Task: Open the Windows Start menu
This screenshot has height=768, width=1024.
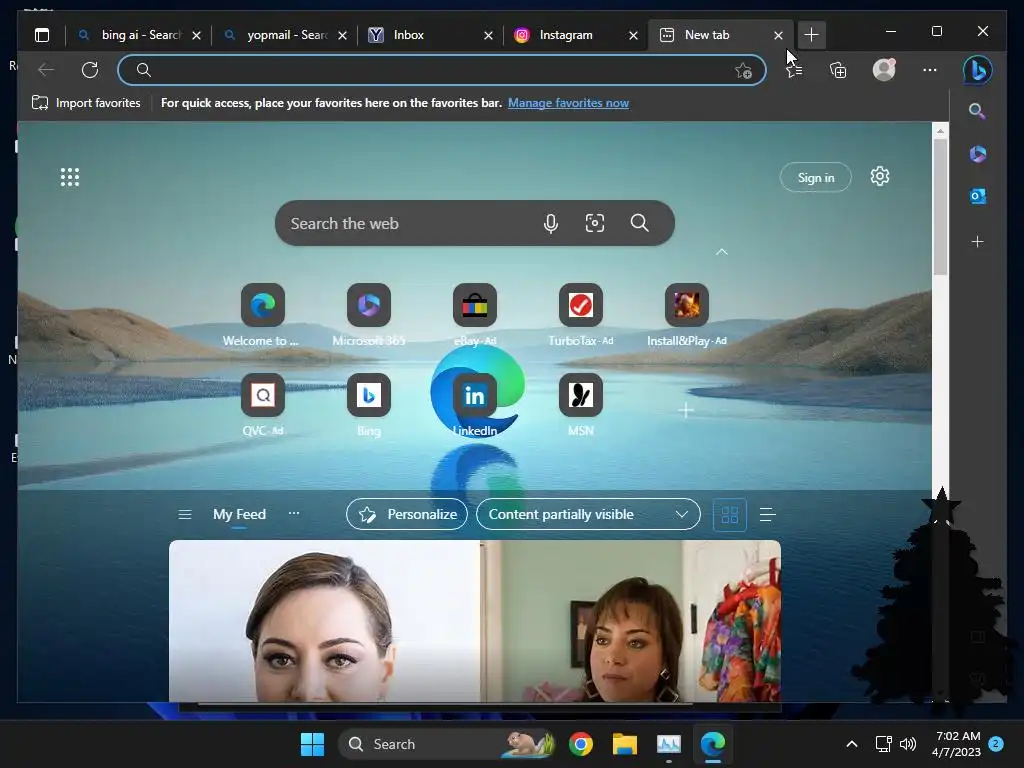Action: (312, 744)
